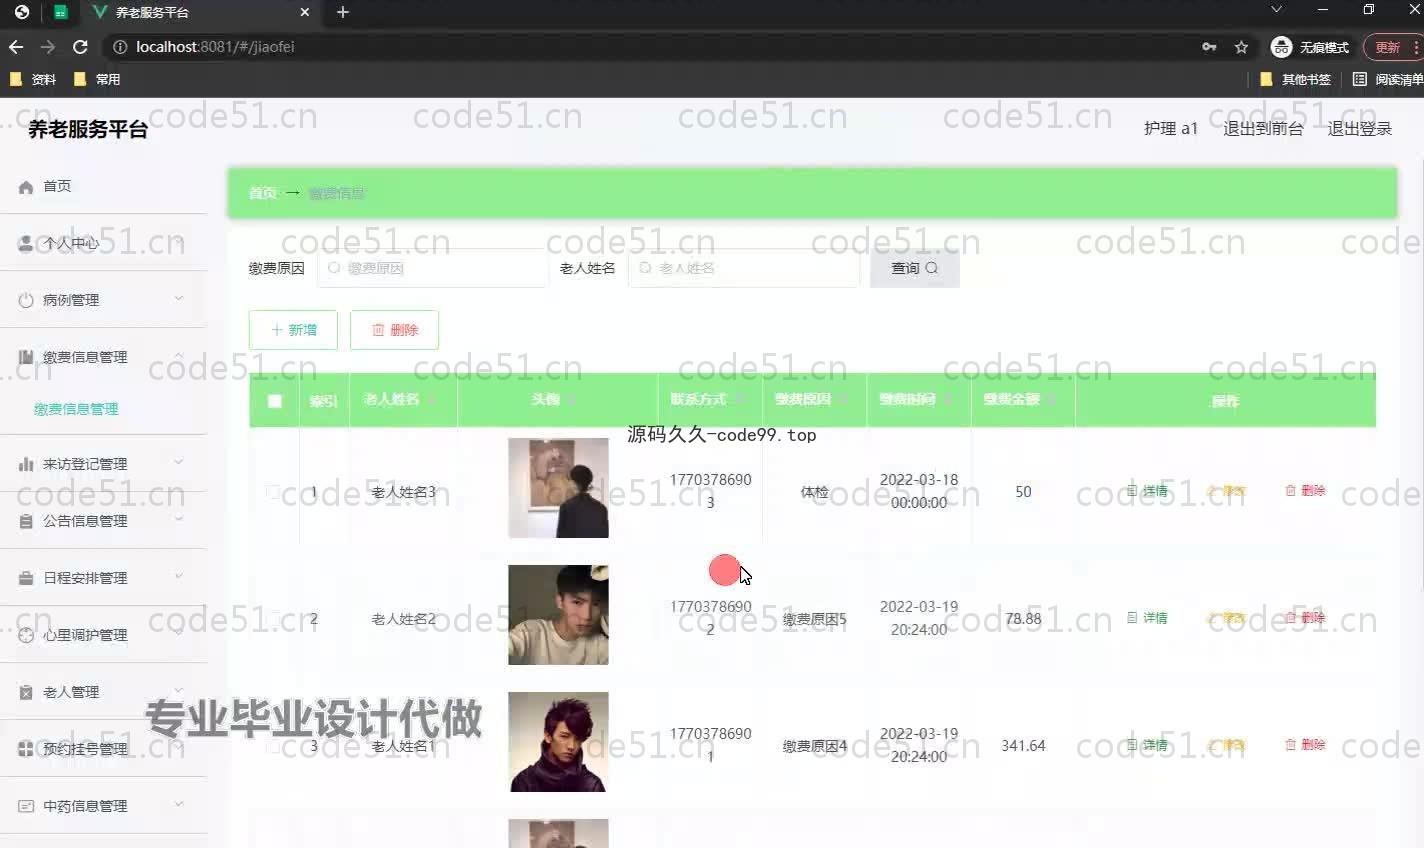Open the 资料 bookmark folder
The height and width of the screenshot is (848, 1424).
point(33,79)
